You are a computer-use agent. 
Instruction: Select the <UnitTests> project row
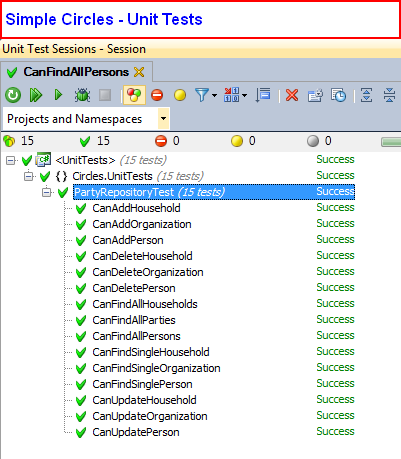[111, 160]
